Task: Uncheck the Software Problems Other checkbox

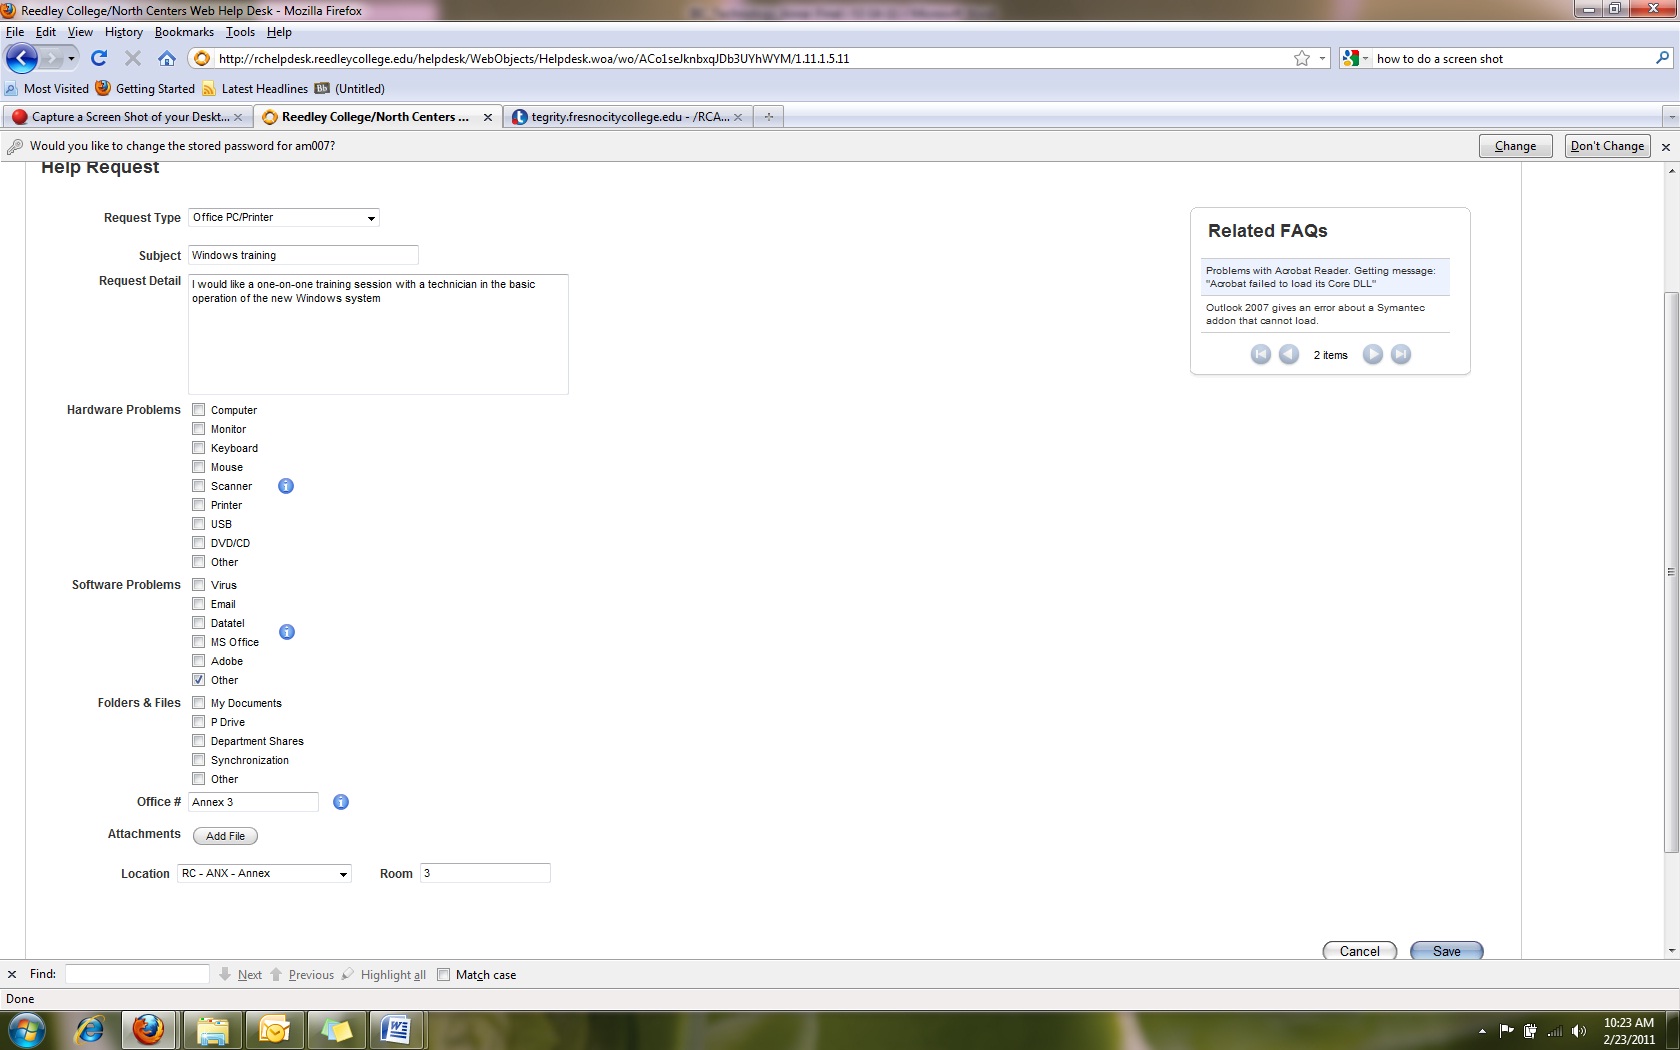Action: [x=199, y=680]
